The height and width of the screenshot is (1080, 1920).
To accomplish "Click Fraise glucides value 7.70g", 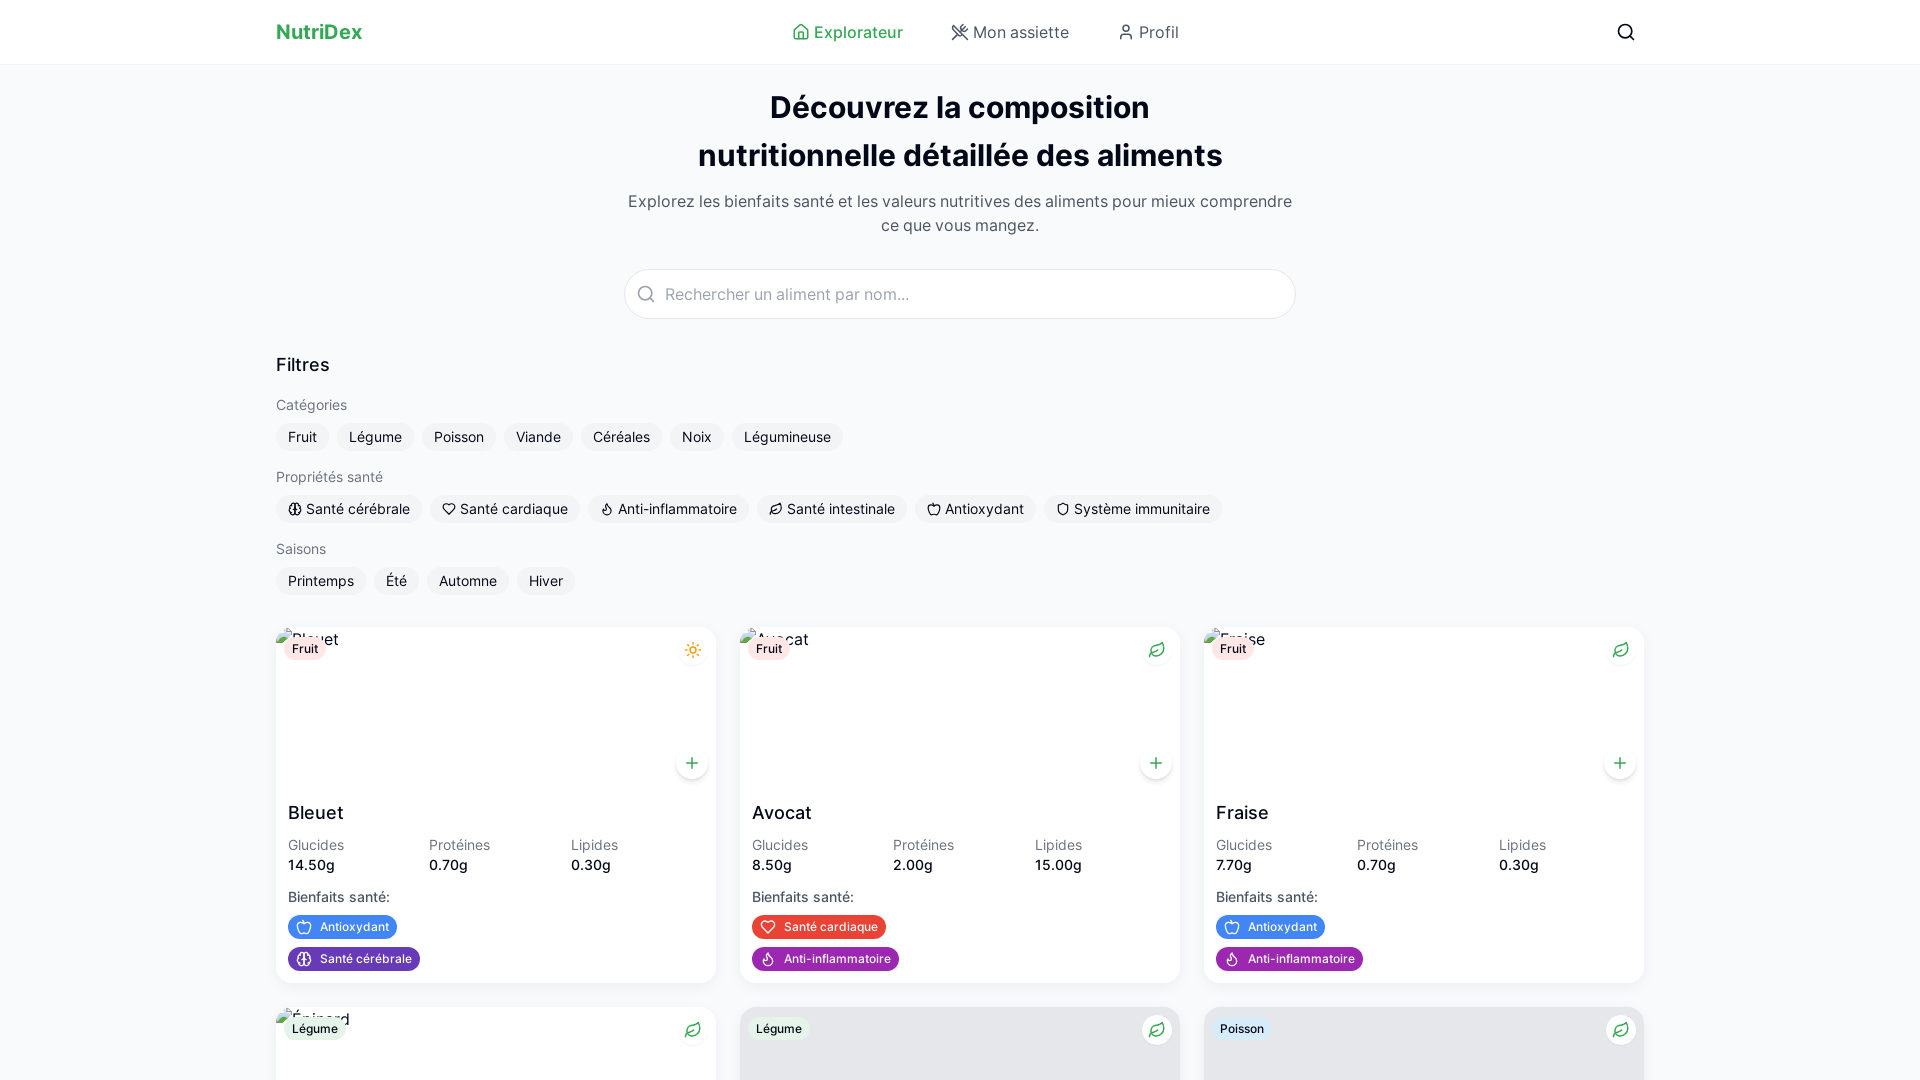I will tap(1234, 865).
